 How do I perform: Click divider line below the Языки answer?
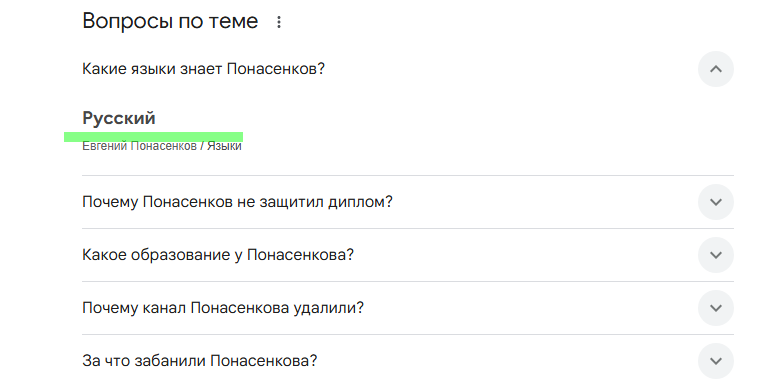click(x=408, y=175)
